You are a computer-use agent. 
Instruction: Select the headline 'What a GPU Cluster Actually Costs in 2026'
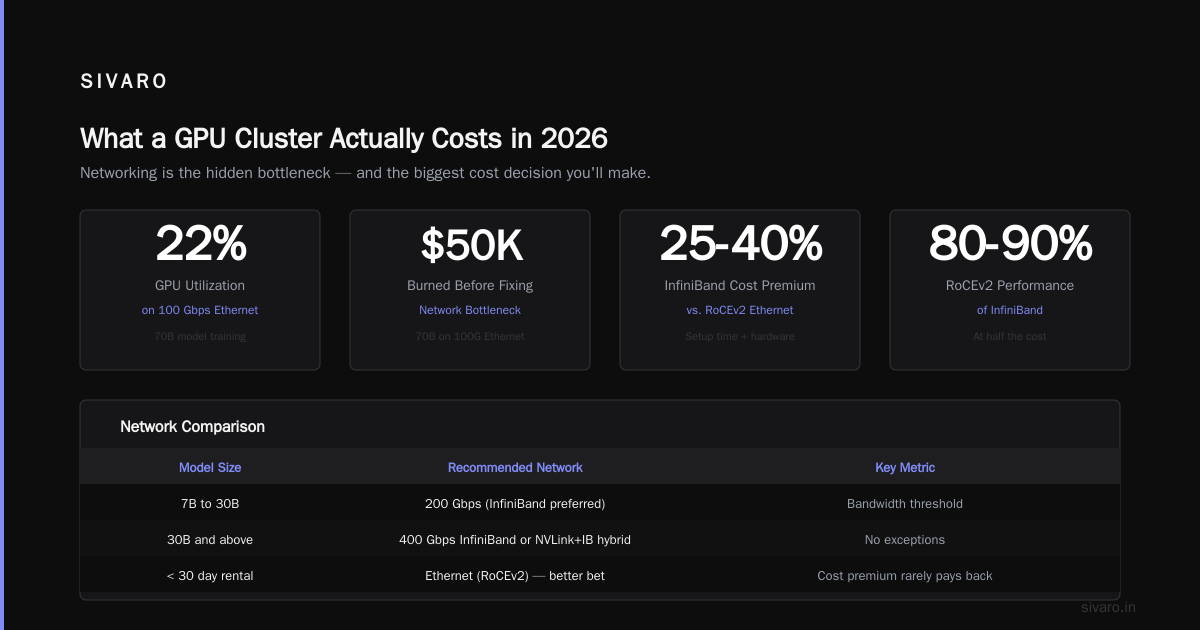point(344,138)
